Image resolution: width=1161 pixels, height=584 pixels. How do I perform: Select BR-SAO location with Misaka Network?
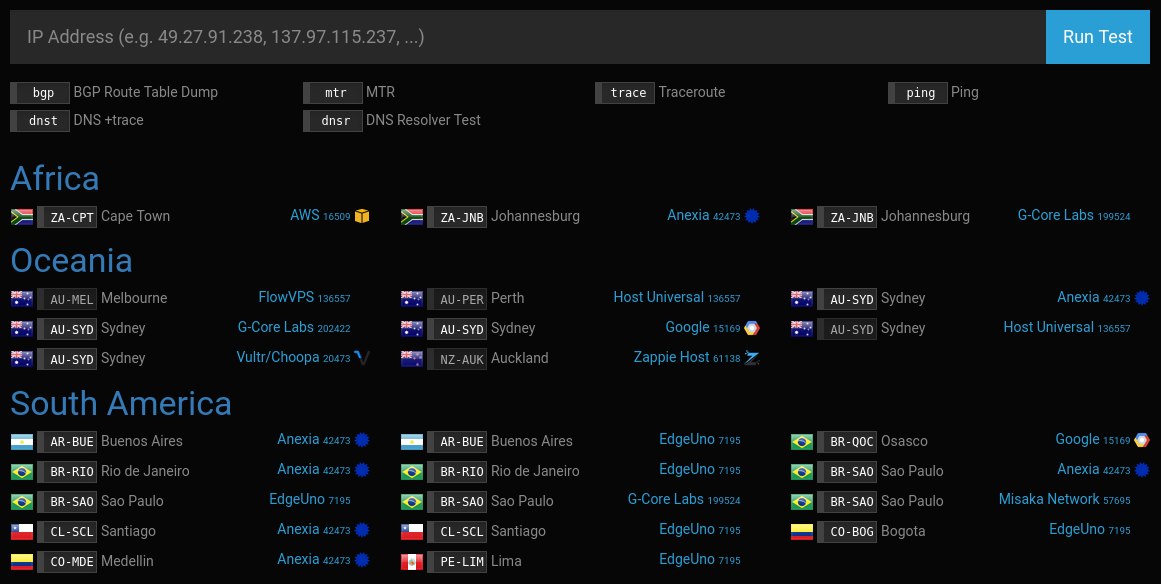click(847, 502)
